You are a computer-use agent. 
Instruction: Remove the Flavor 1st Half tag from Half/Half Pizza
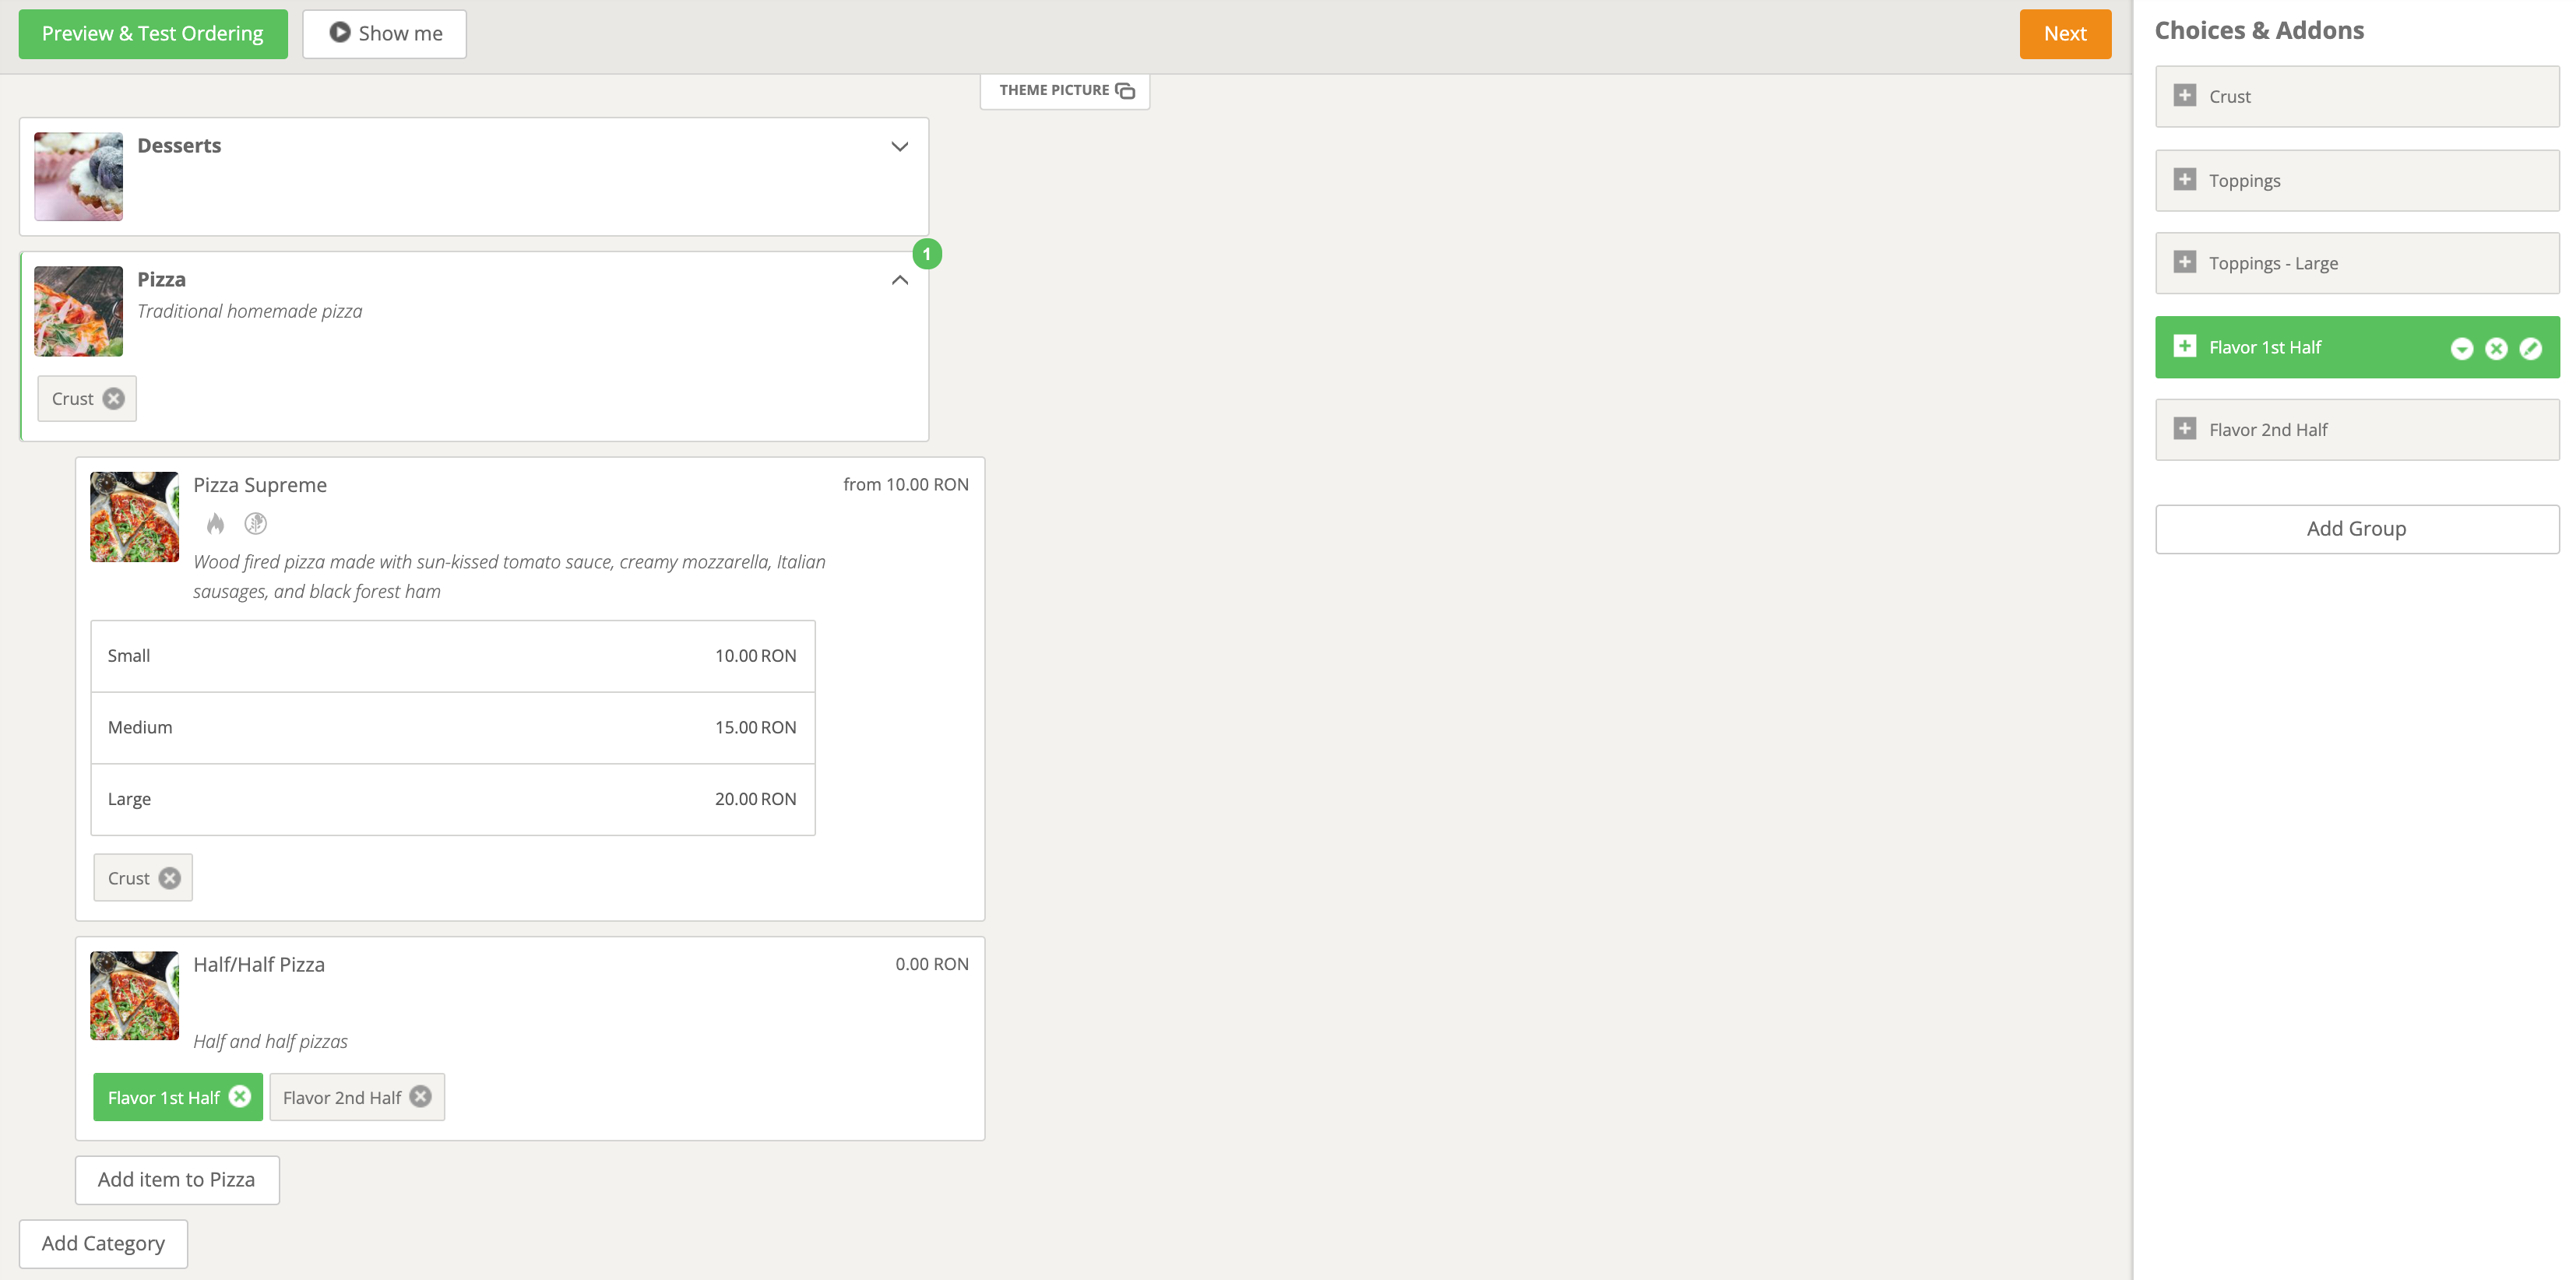click(x=240, y=1097)
